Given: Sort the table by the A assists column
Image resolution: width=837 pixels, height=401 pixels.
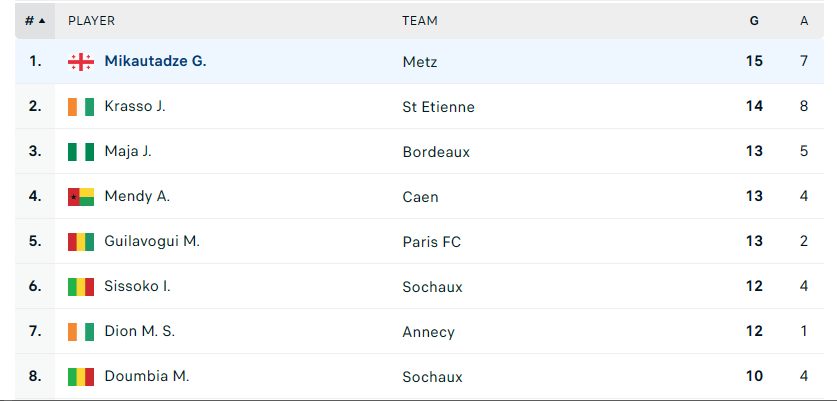Looking at the screenshot, I should [804, 21].
